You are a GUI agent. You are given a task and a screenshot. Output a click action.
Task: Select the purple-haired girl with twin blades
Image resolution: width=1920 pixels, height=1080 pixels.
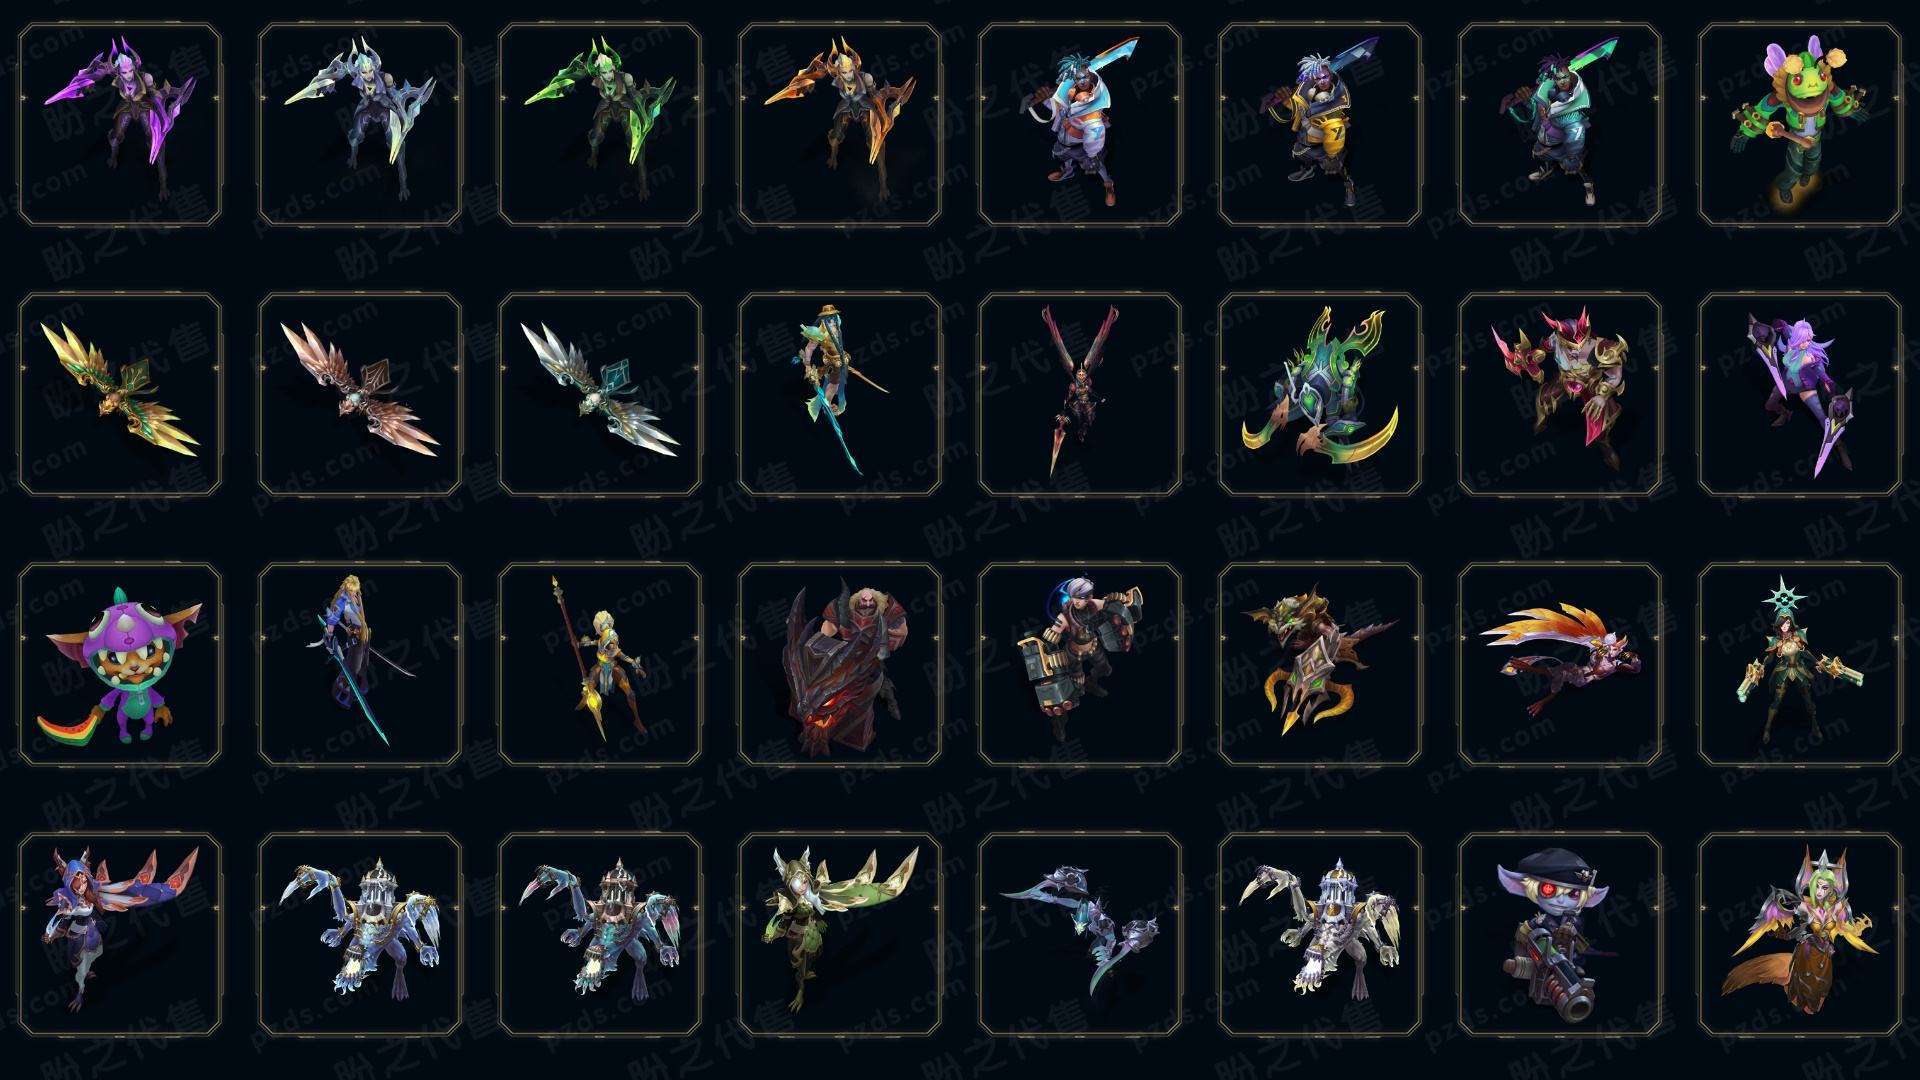point(1800,394)
